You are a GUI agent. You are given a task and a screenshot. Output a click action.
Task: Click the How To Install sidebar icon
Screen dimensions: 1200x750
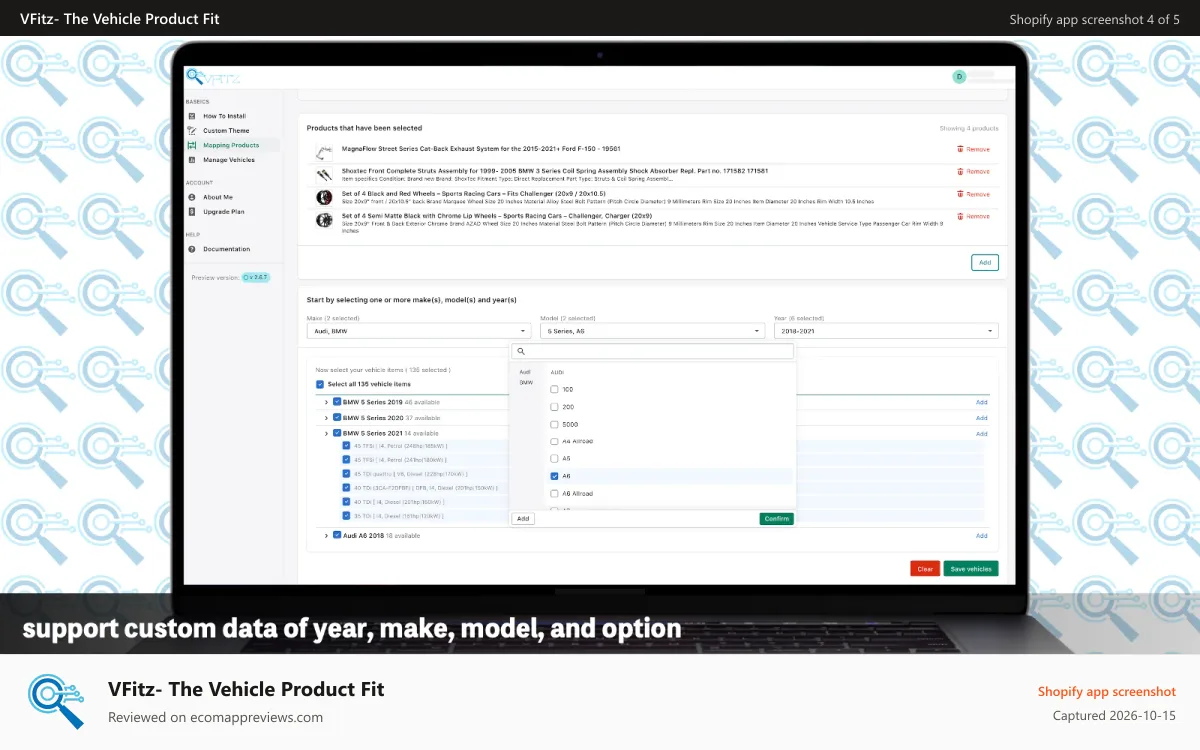192,116
